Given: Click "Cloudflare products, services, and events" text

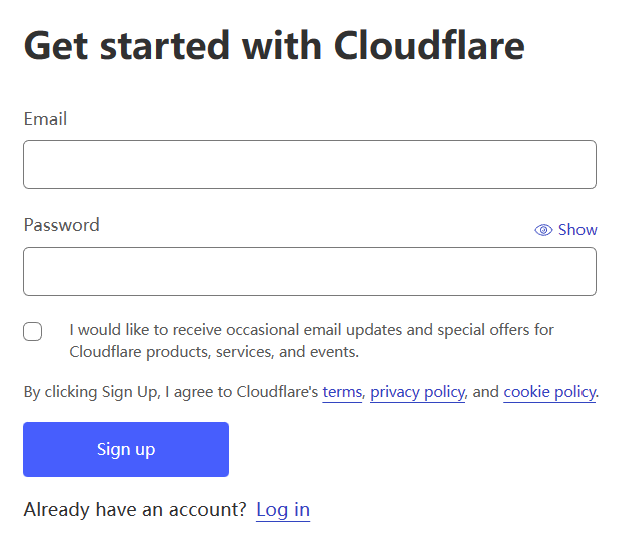Looking at the screenshot, I should pos(214,352).
